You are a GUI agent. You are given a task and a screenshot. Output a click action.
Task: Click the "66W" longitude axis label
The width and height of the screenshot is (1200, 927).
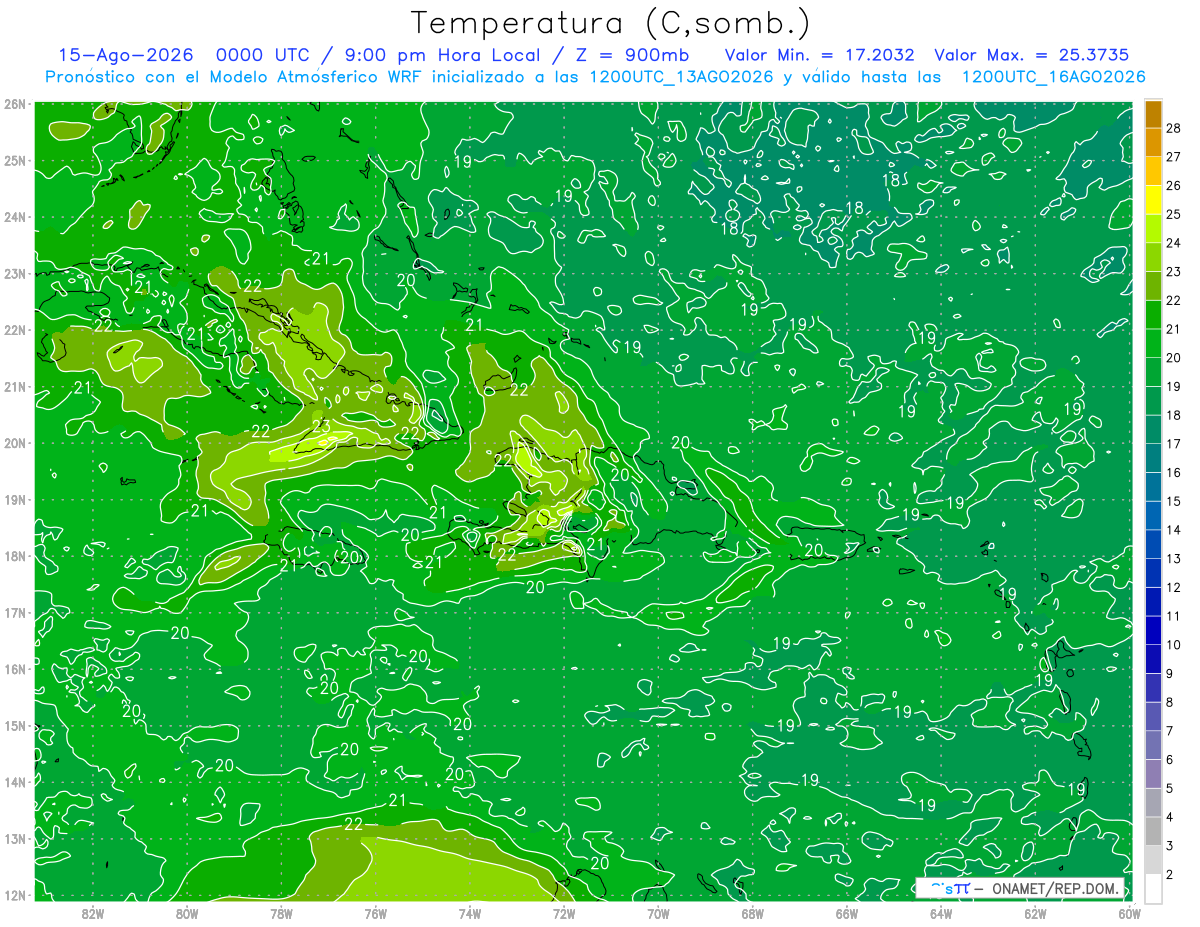pos(847,913)
